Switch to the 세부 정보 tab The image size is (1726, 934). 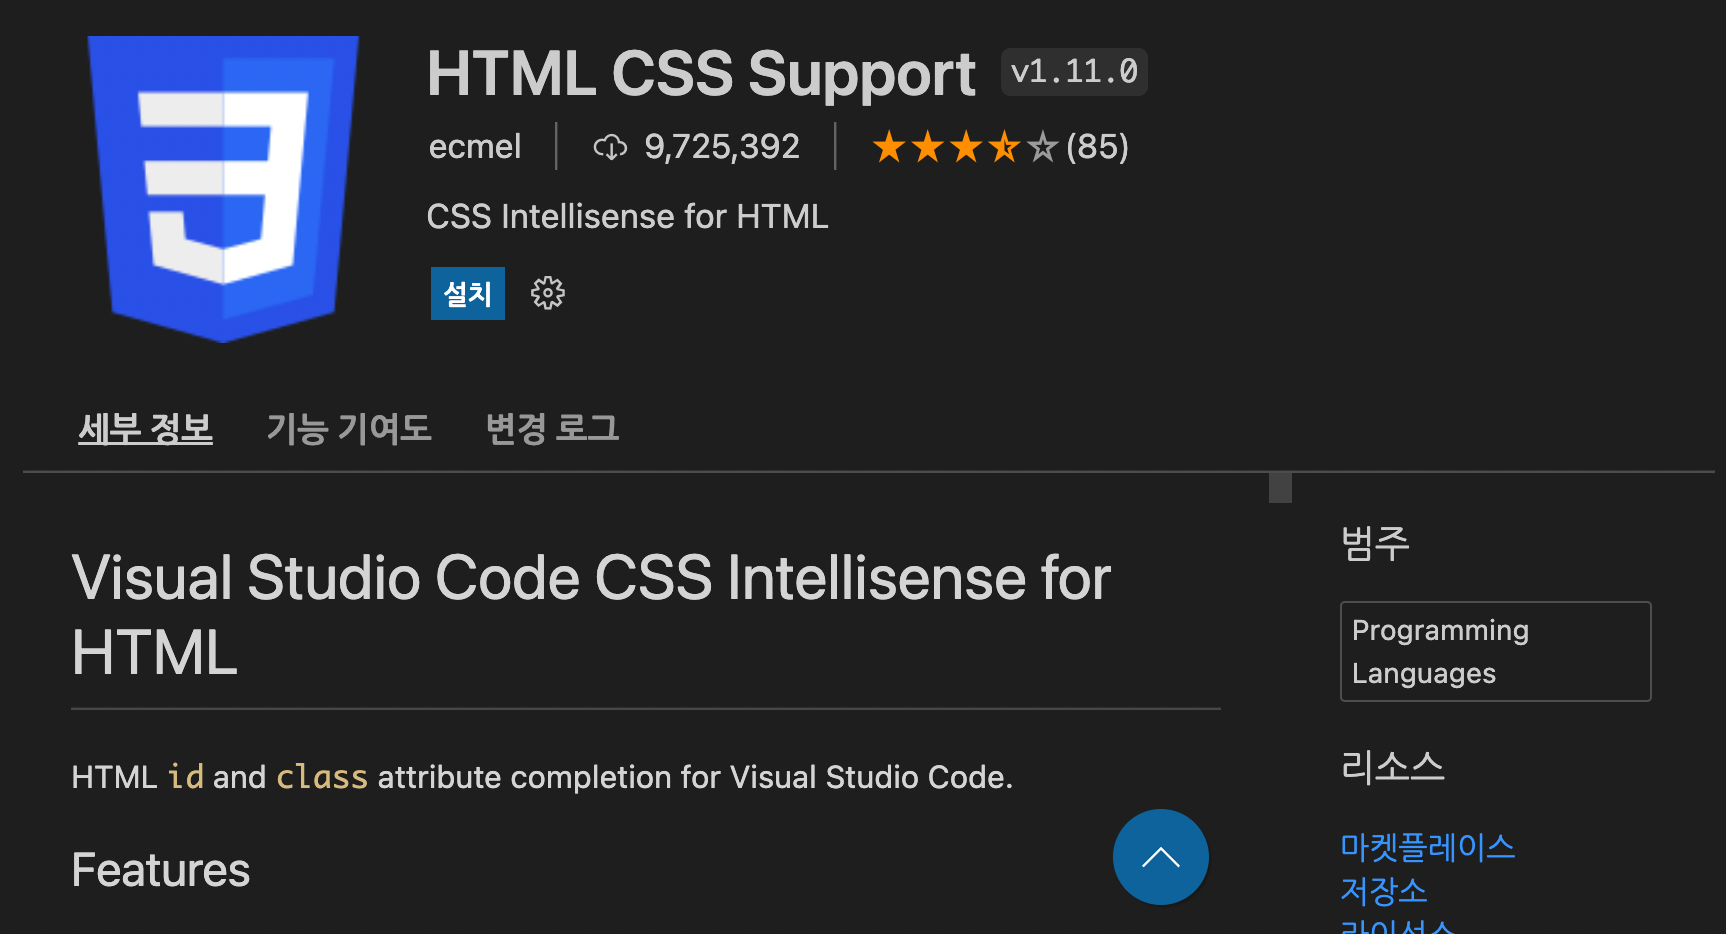pyautogui.click(x=146, y=428)
